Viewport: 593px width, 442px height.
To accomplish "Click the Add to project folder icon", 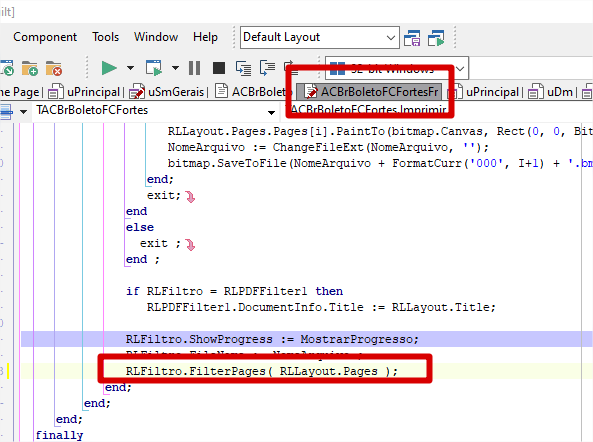I will point(29,68).
